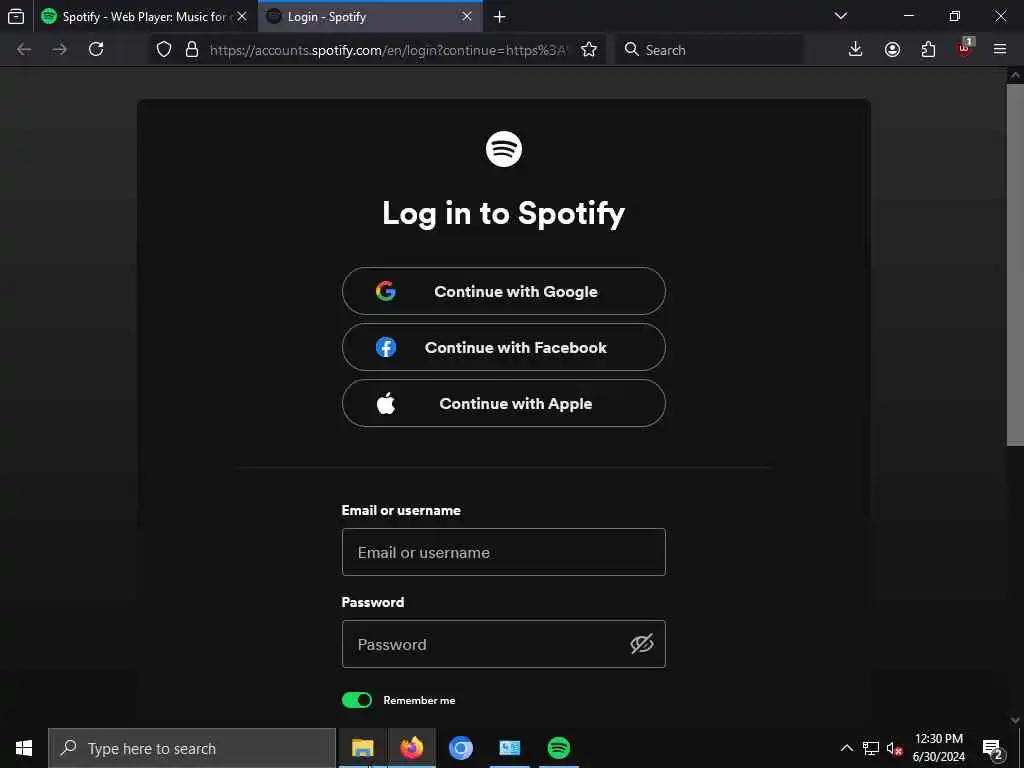The image size is (1024, 768).
Task: Click the Spotify logo above the login heading
Action: point(504,149)
